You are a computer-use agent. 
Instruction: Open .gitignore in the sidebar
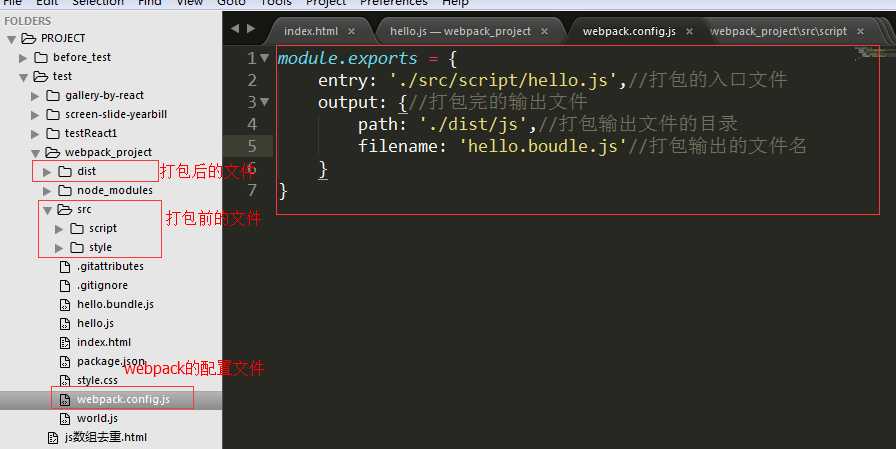(102, 285)
